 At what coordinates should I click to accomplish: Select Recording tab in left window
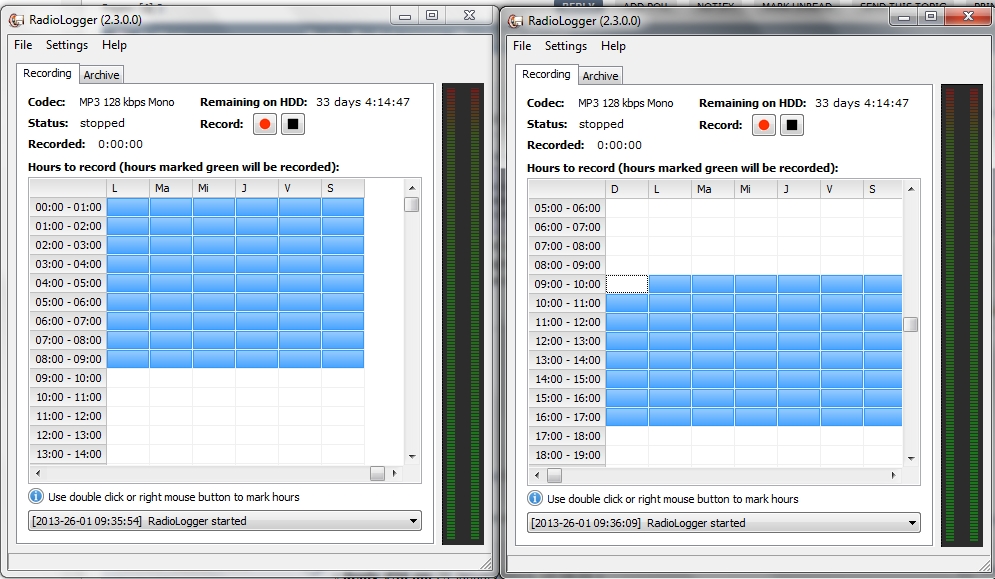click(48, 73)
